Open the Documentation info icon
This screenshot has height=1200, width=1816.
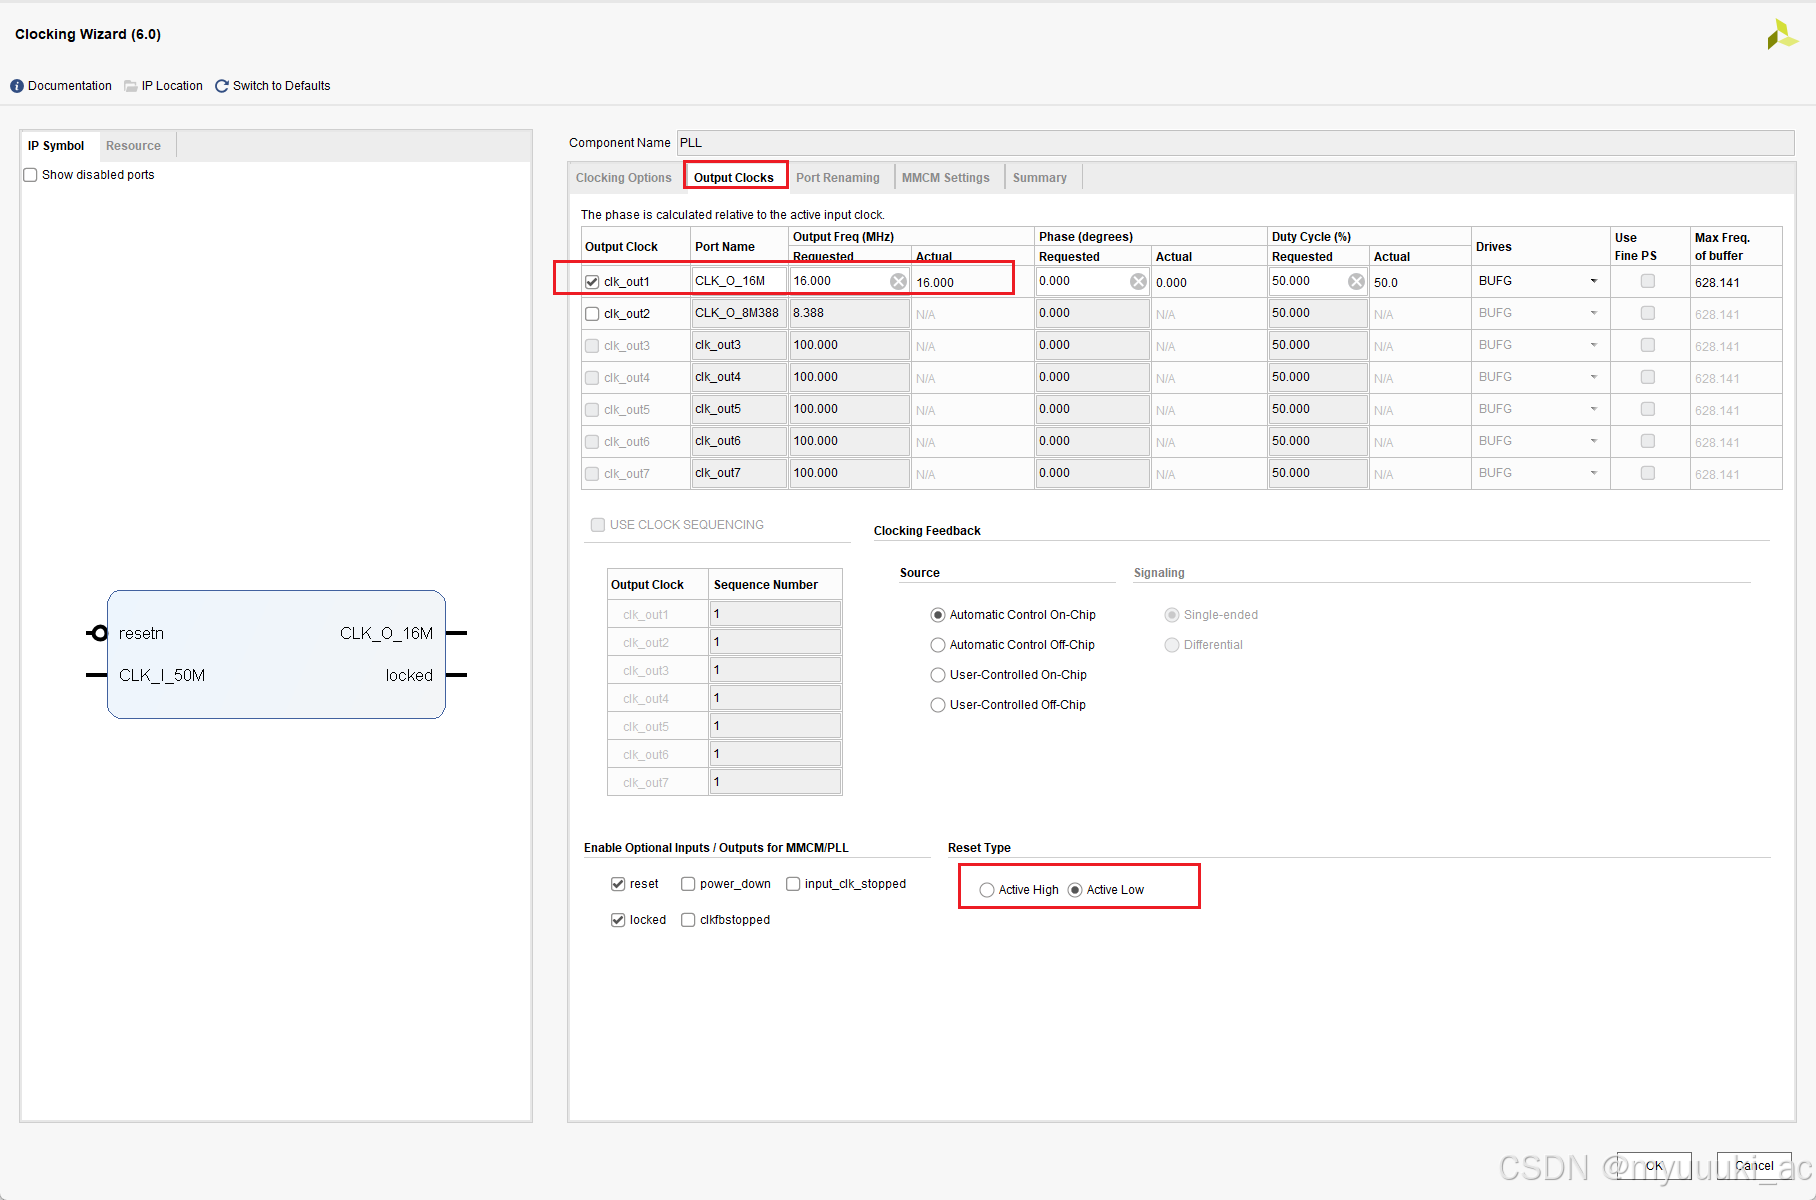pos(17,86)
